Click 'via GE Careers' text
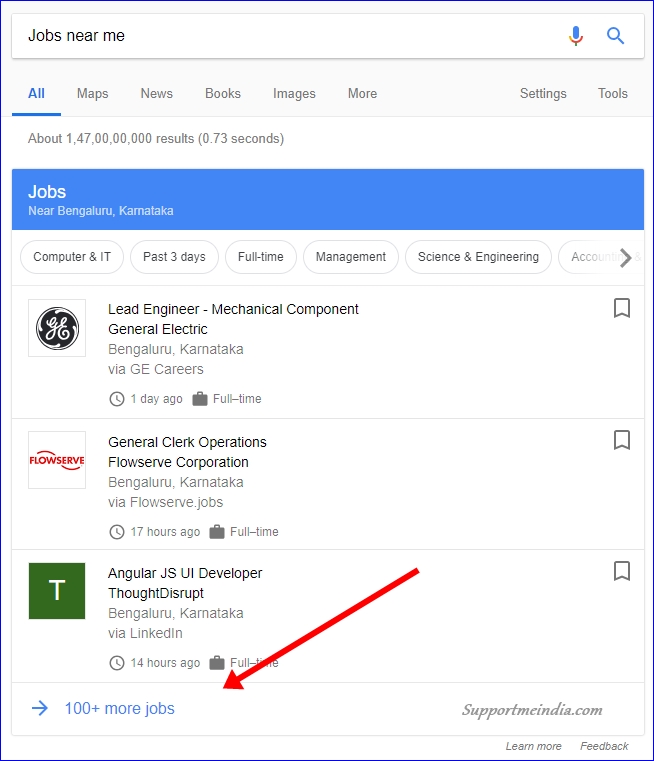 coord(156,369)
